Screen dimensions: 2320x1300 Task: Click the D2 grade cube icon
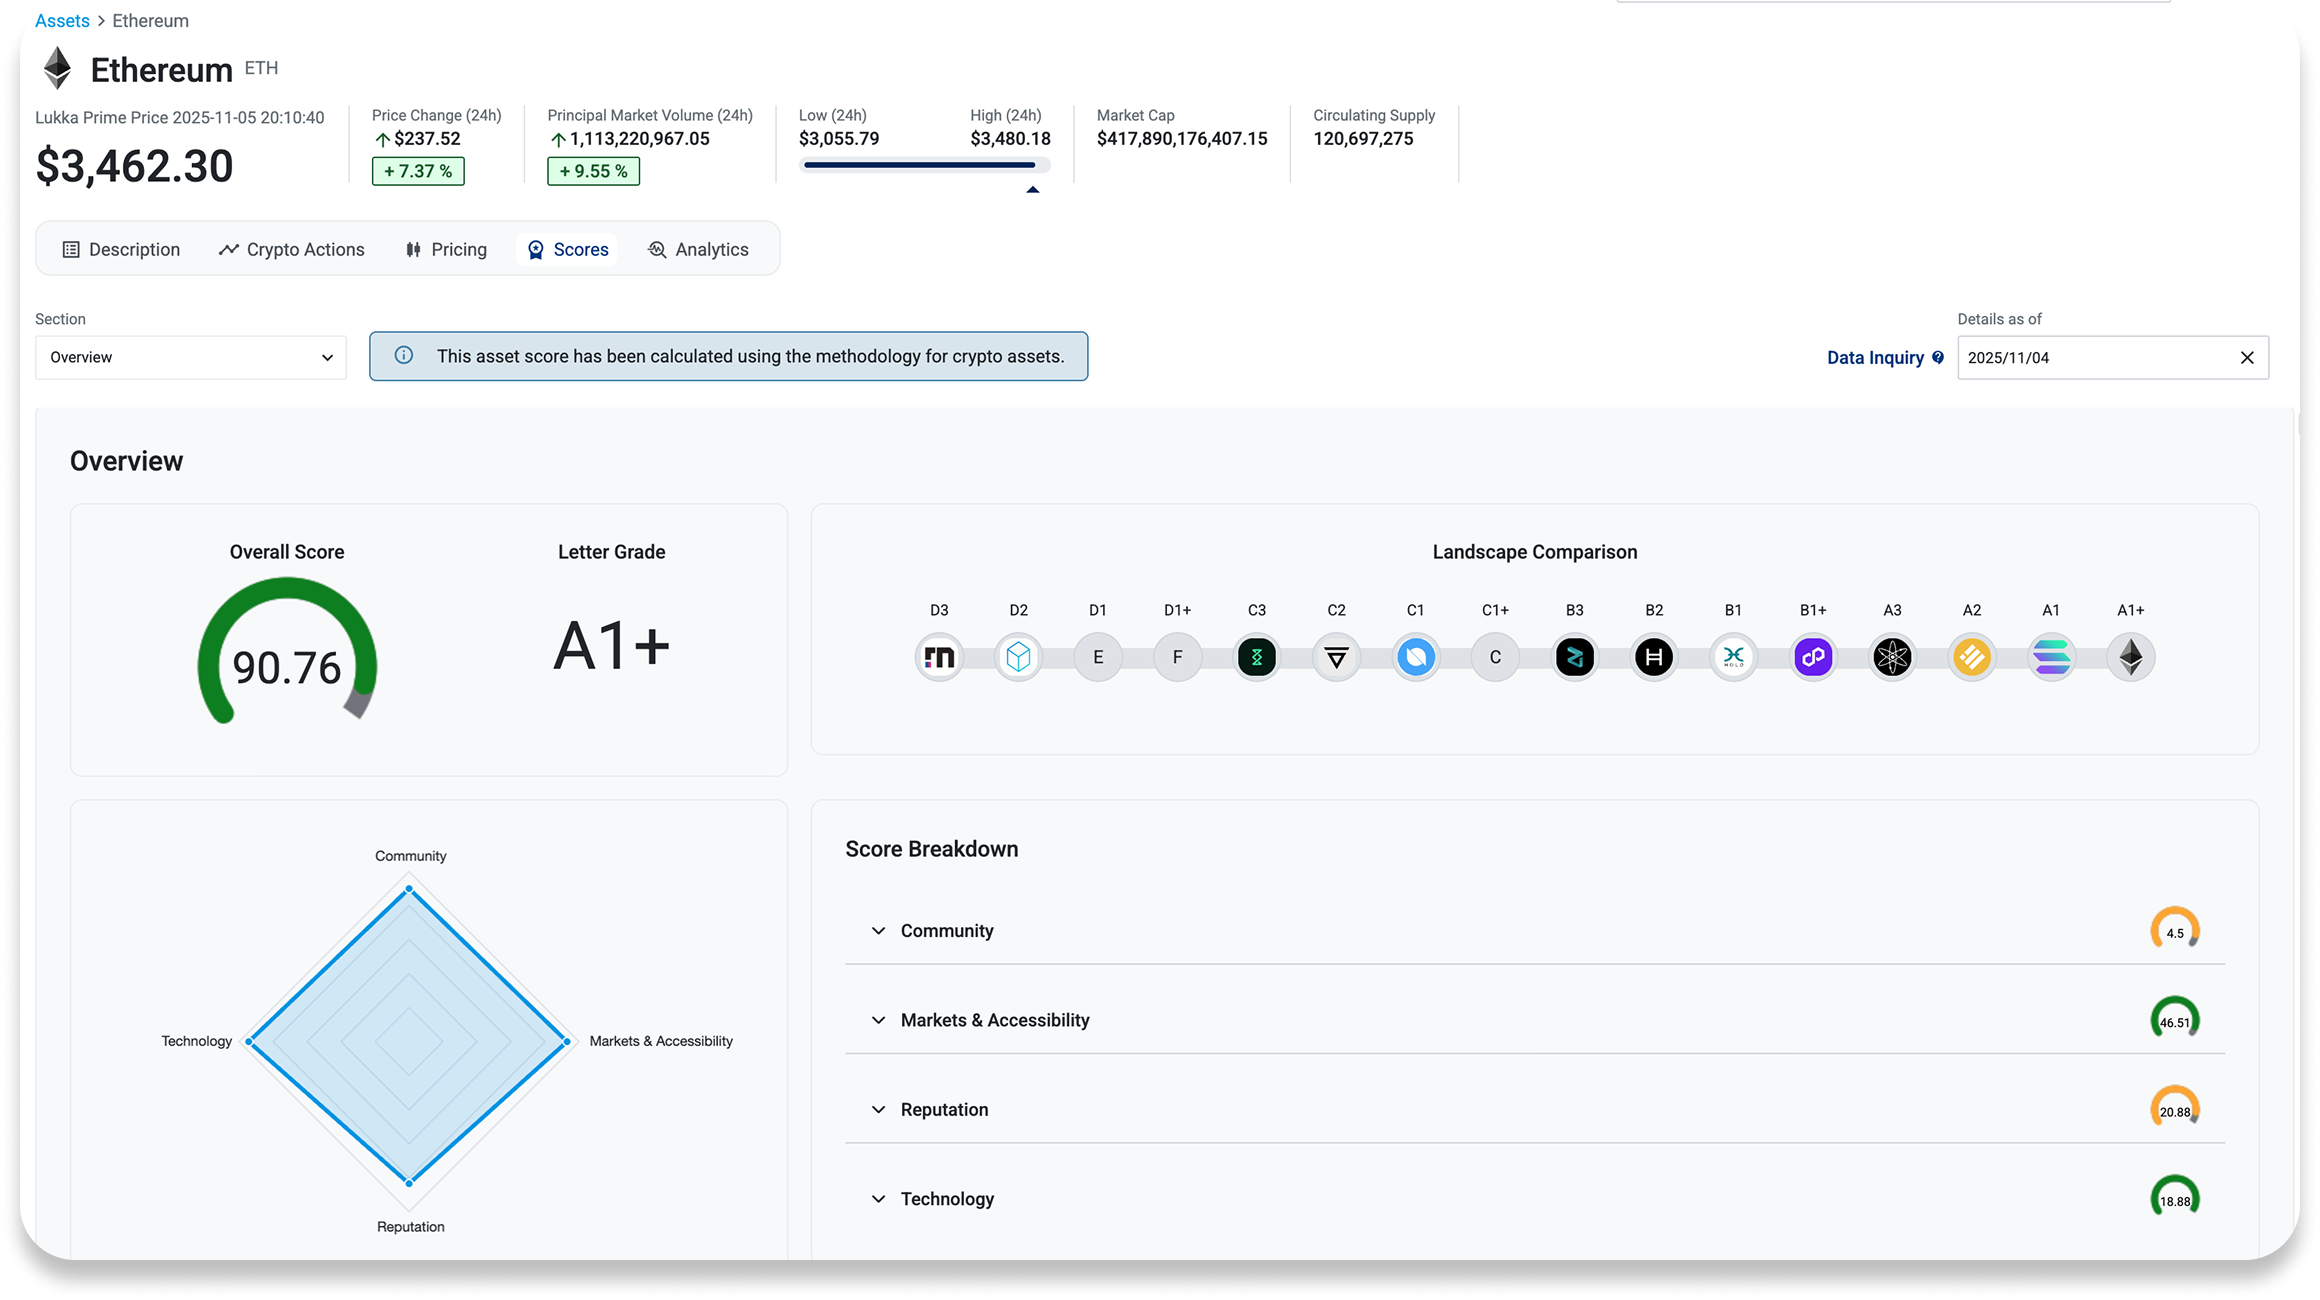click(x=1018, y=657)
